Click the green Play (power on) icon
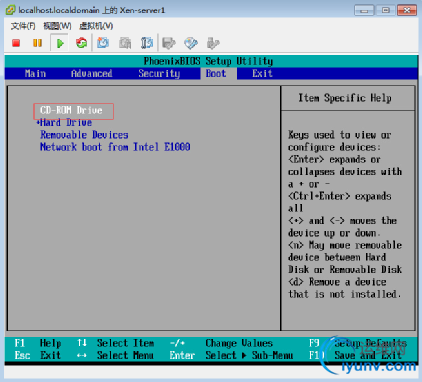 [60, 43]
